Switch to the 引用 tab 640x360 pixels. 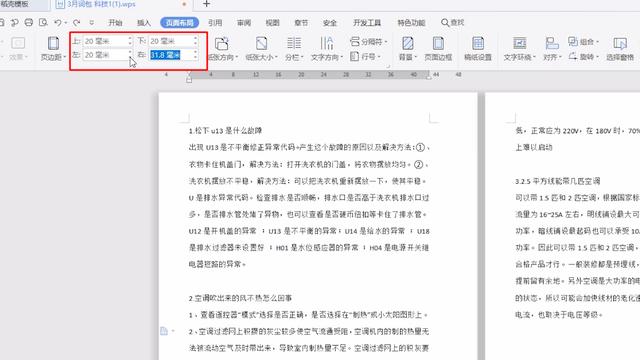click(x=215, y=23)
